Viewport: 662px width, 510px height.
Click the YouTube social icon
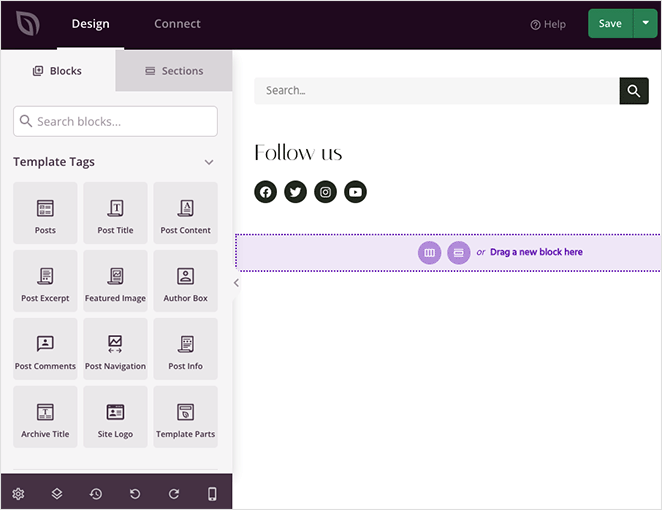(x=355, y=192)
